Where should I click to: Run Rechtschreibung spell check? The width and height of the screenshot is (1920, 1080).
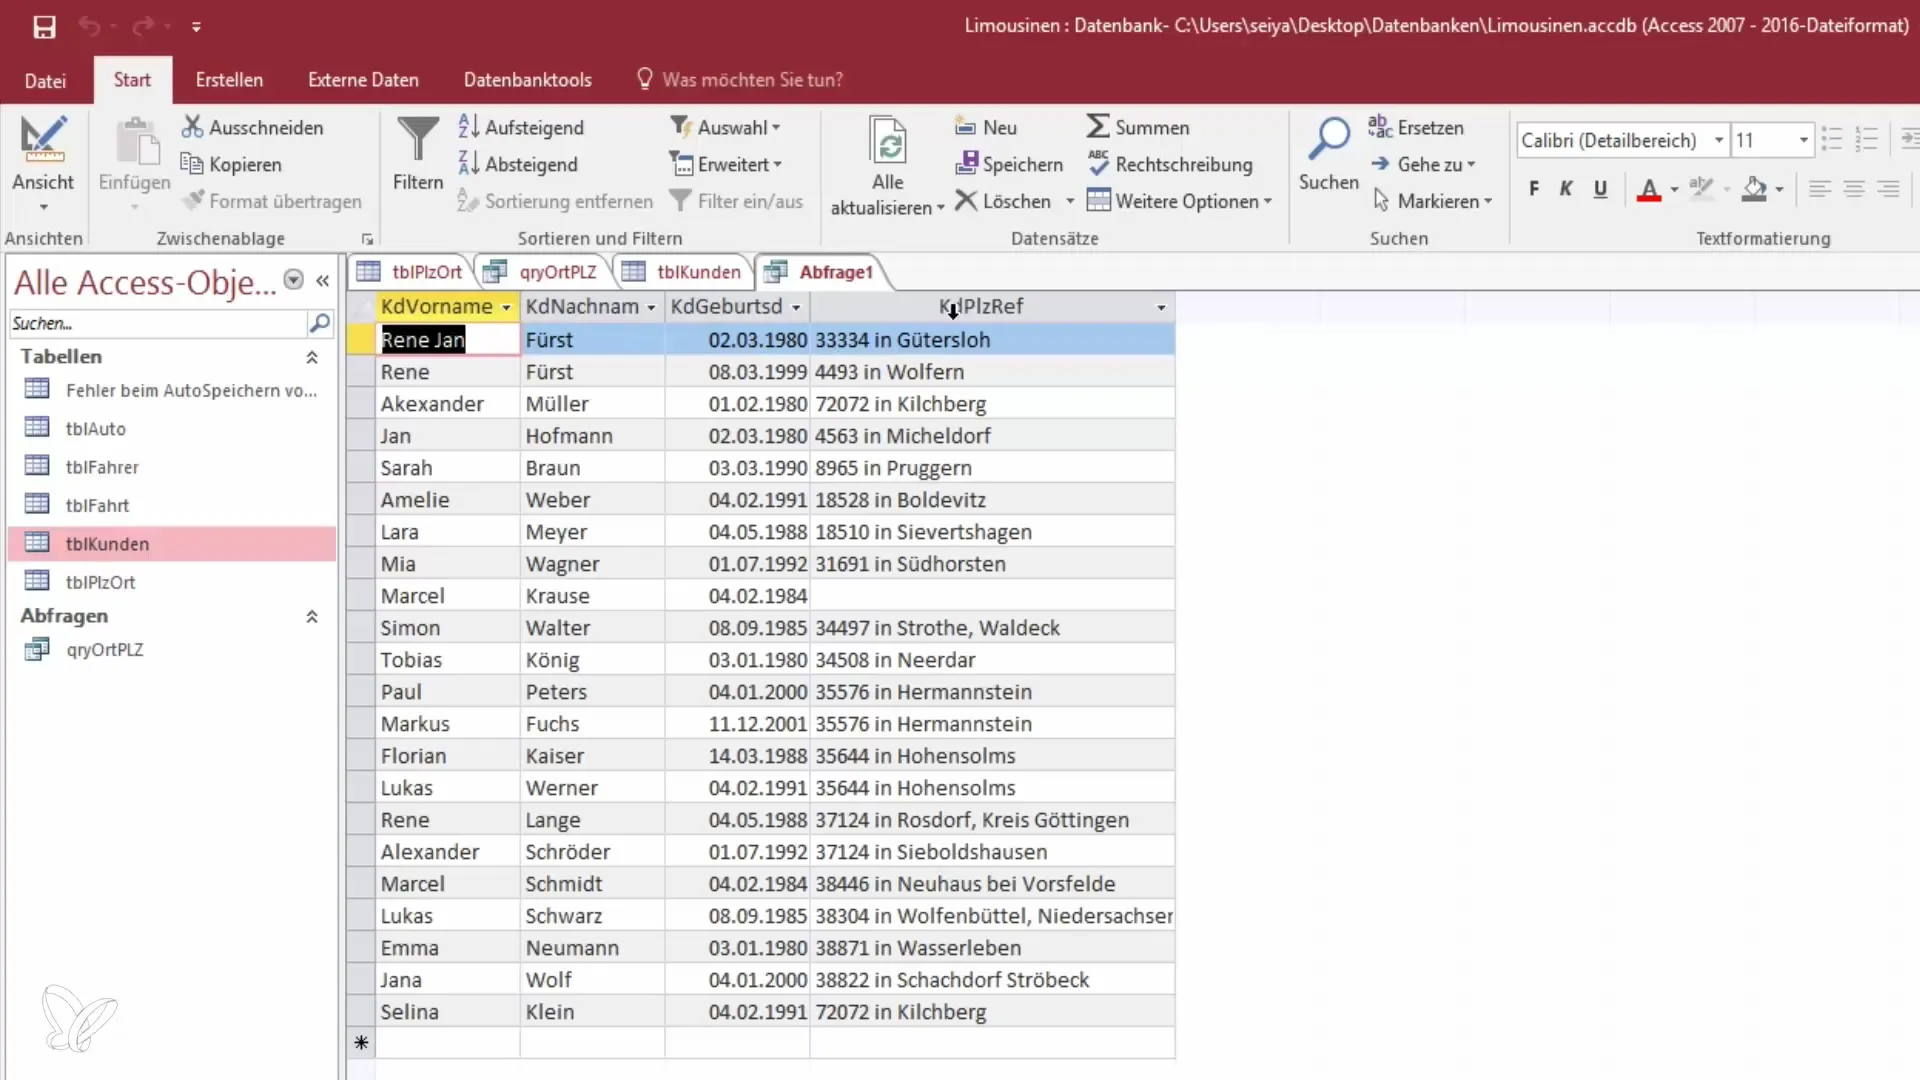tap(1169, 164)
